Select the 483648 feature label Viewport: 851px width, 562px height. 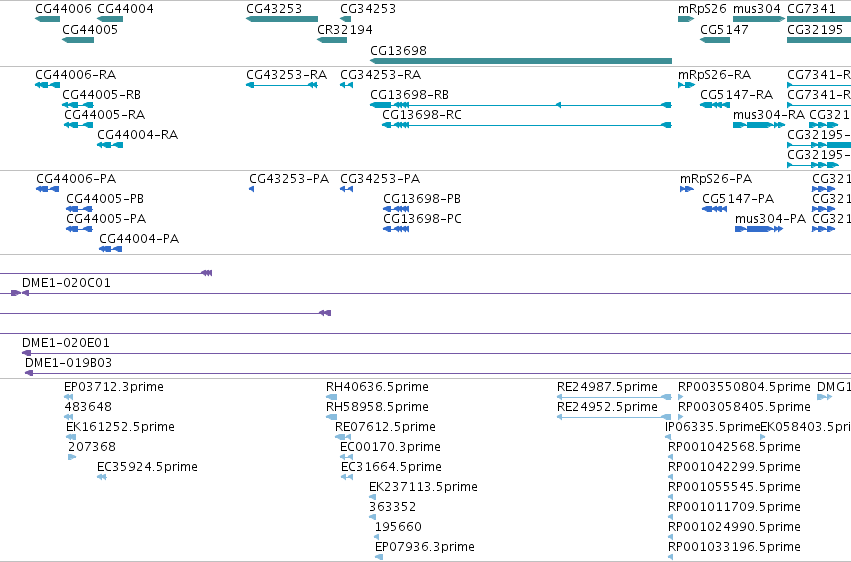coord(88,407)
